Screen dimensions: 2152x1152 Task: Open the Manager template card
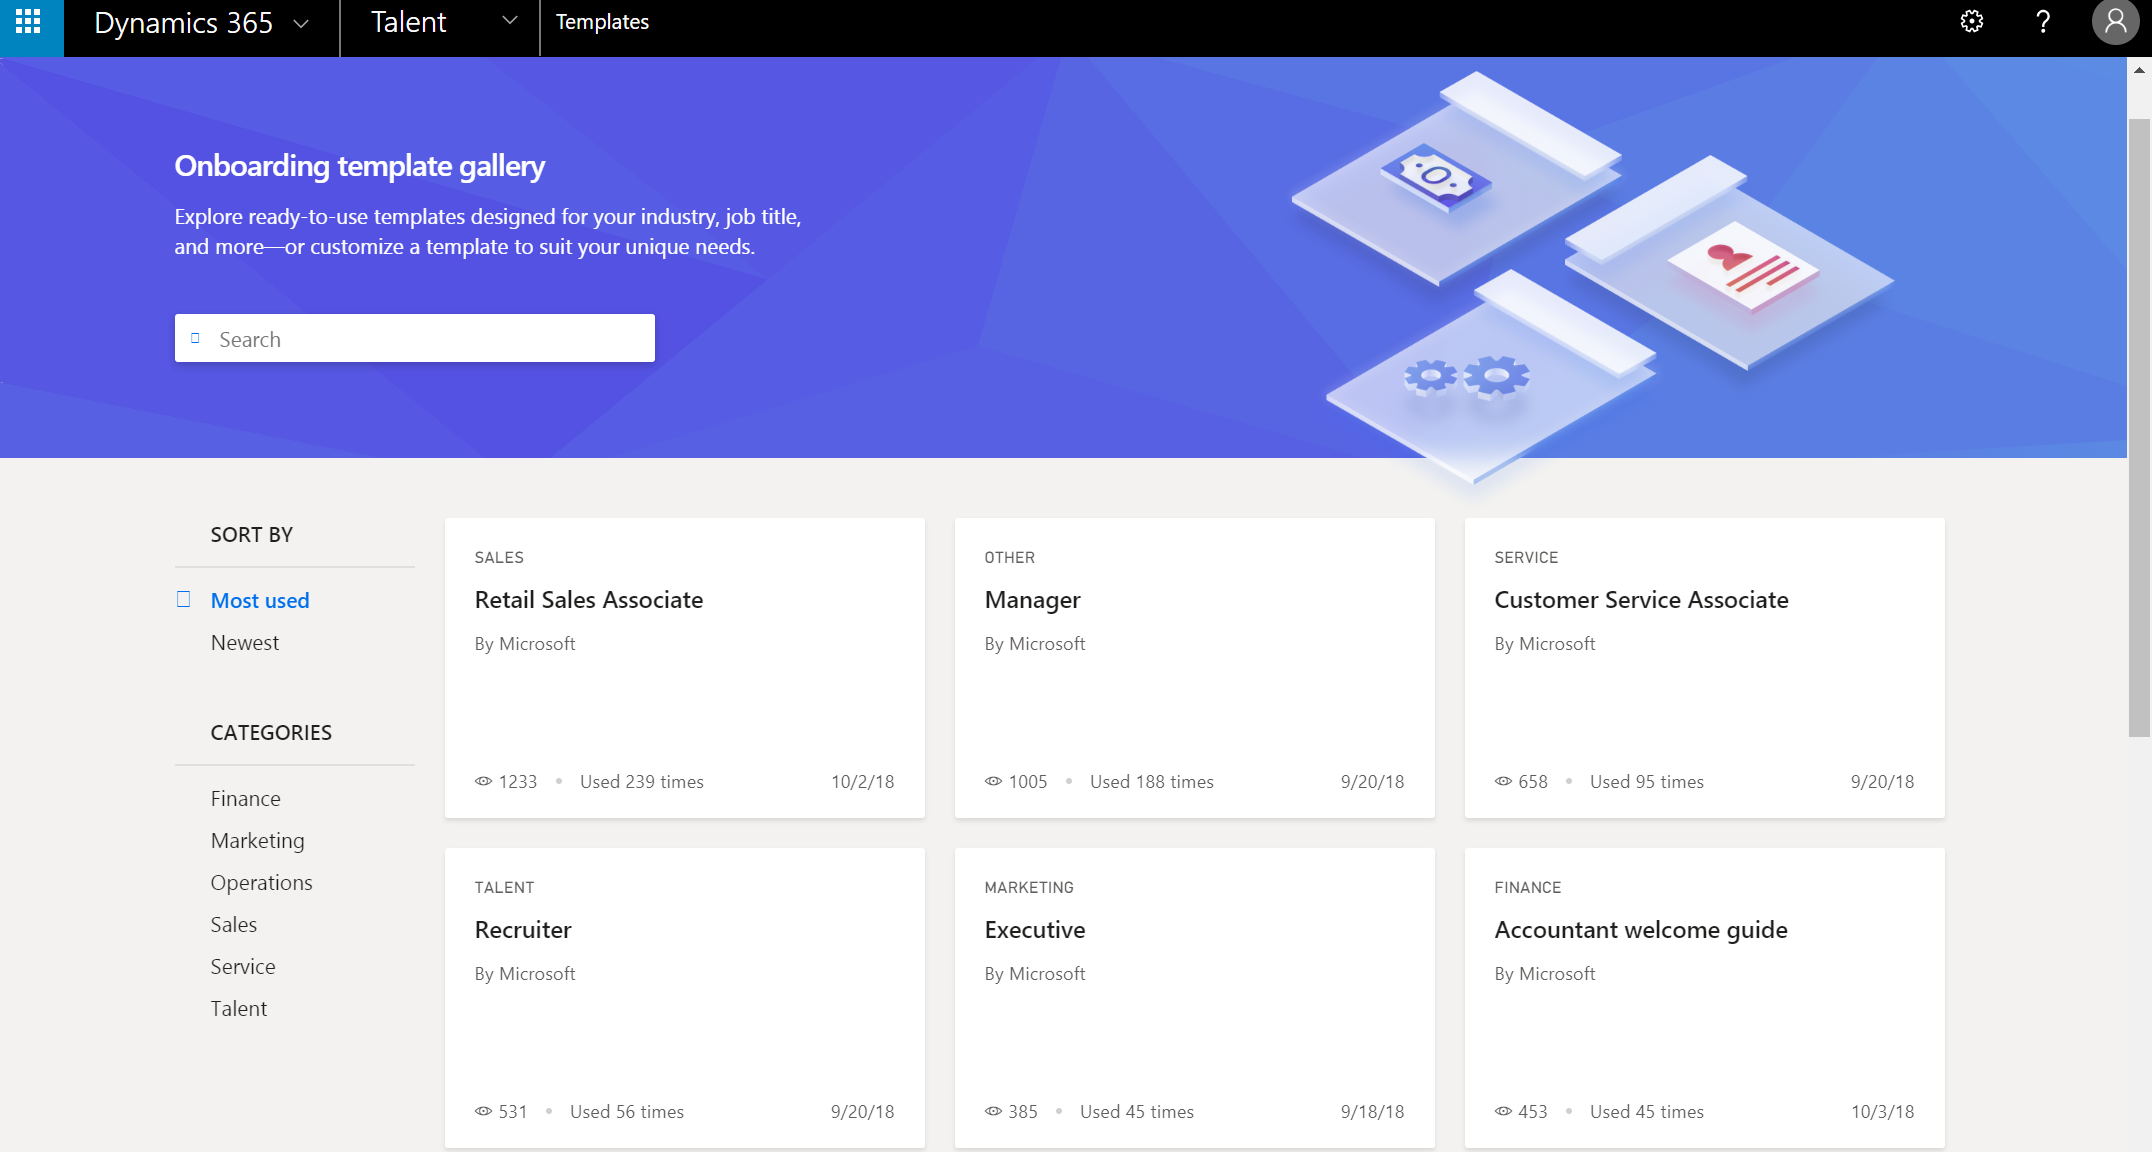click(x=1032, y=600)
